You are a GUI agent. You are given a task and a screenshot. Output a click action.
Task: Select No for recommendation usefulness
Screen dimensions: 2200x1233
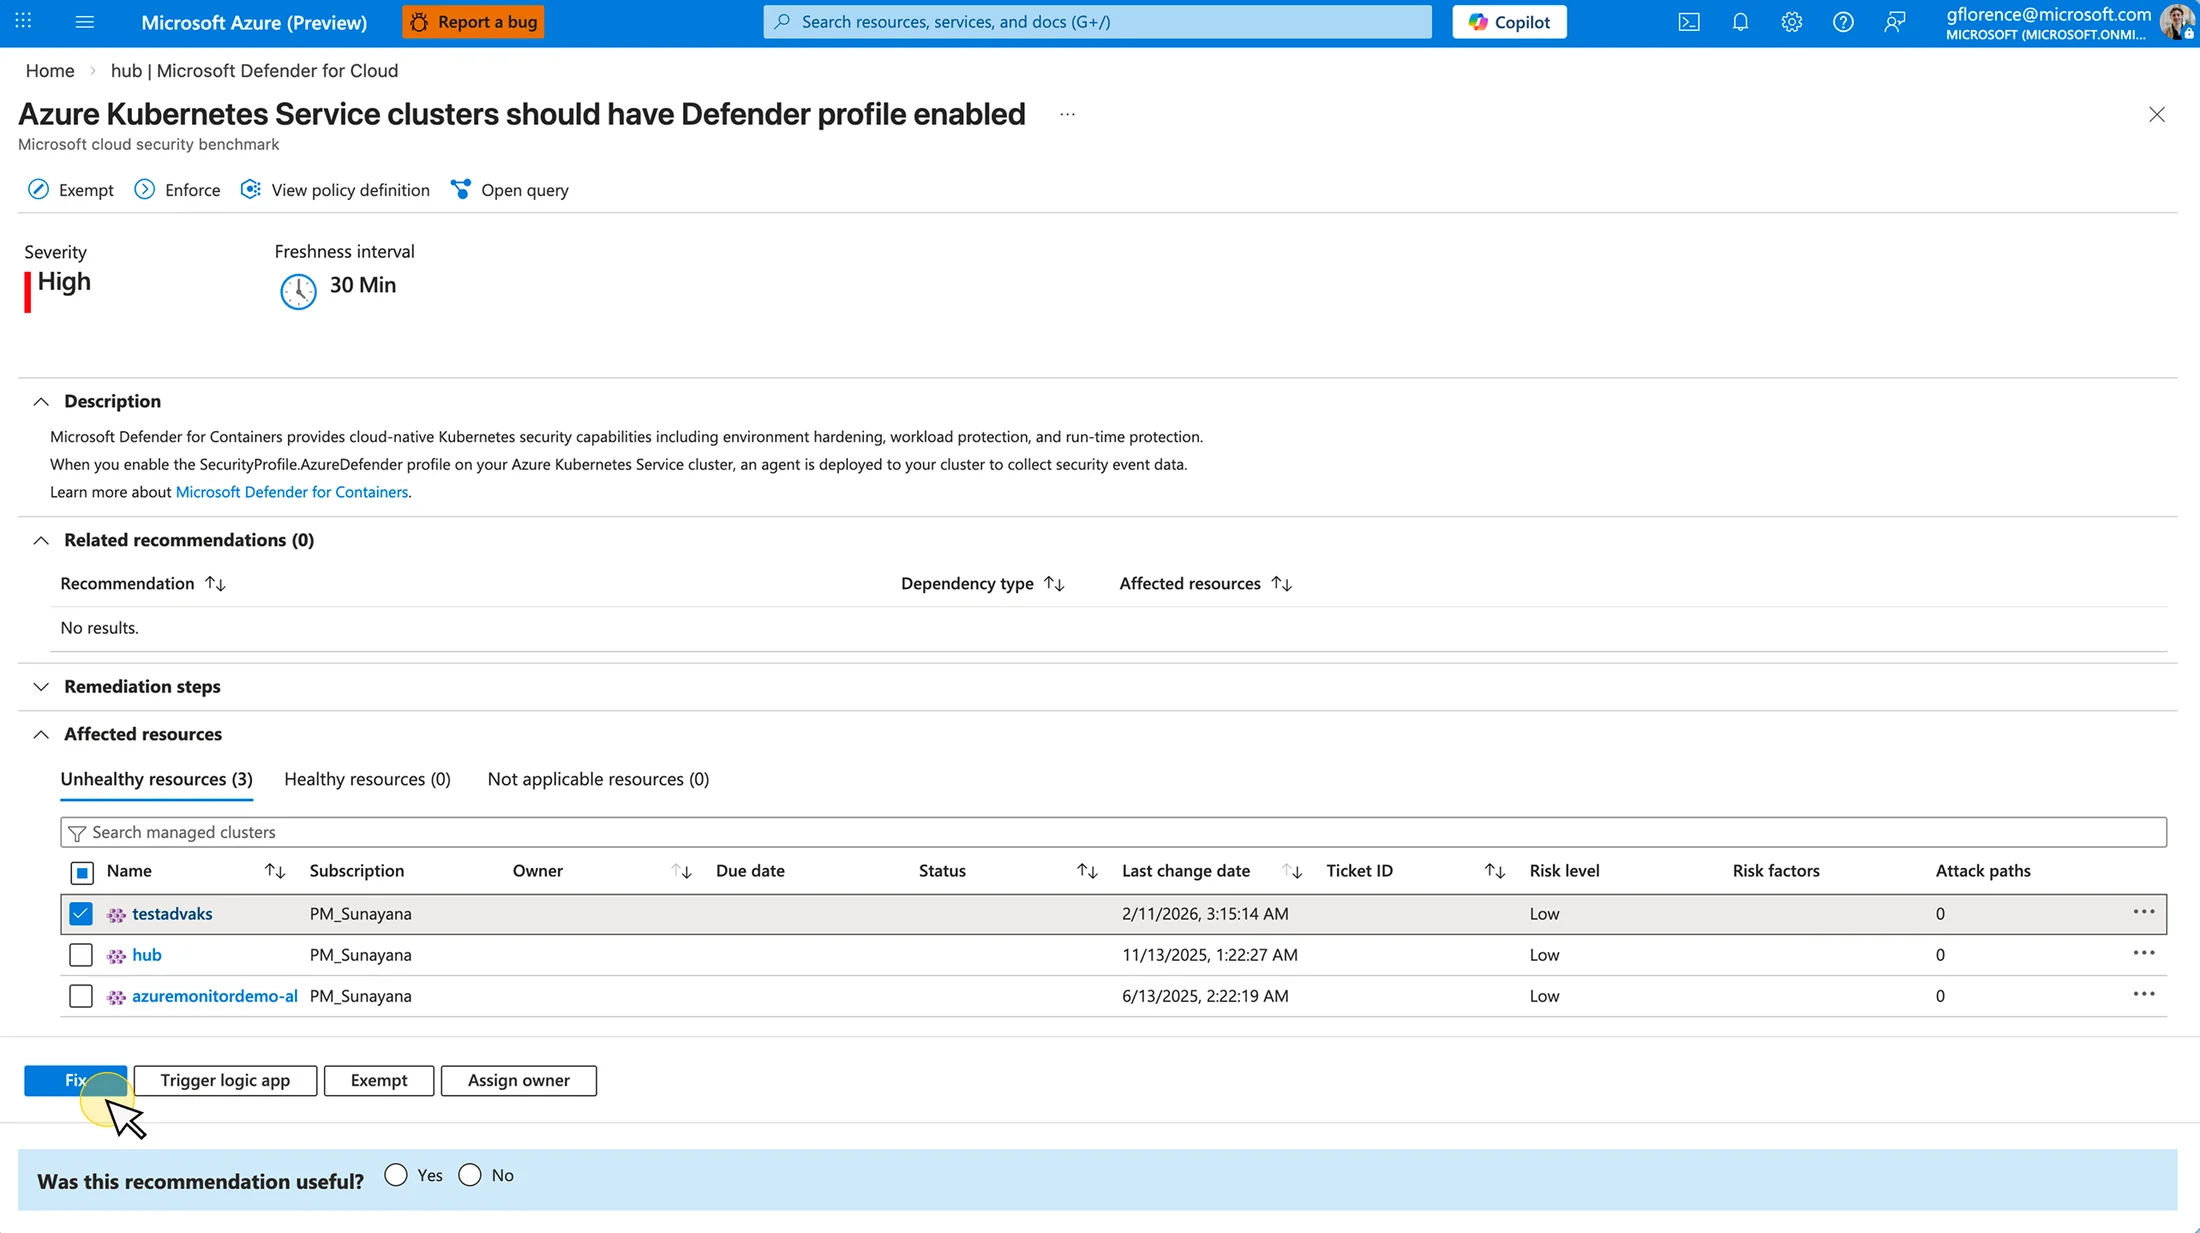[x=470, y=1175]
